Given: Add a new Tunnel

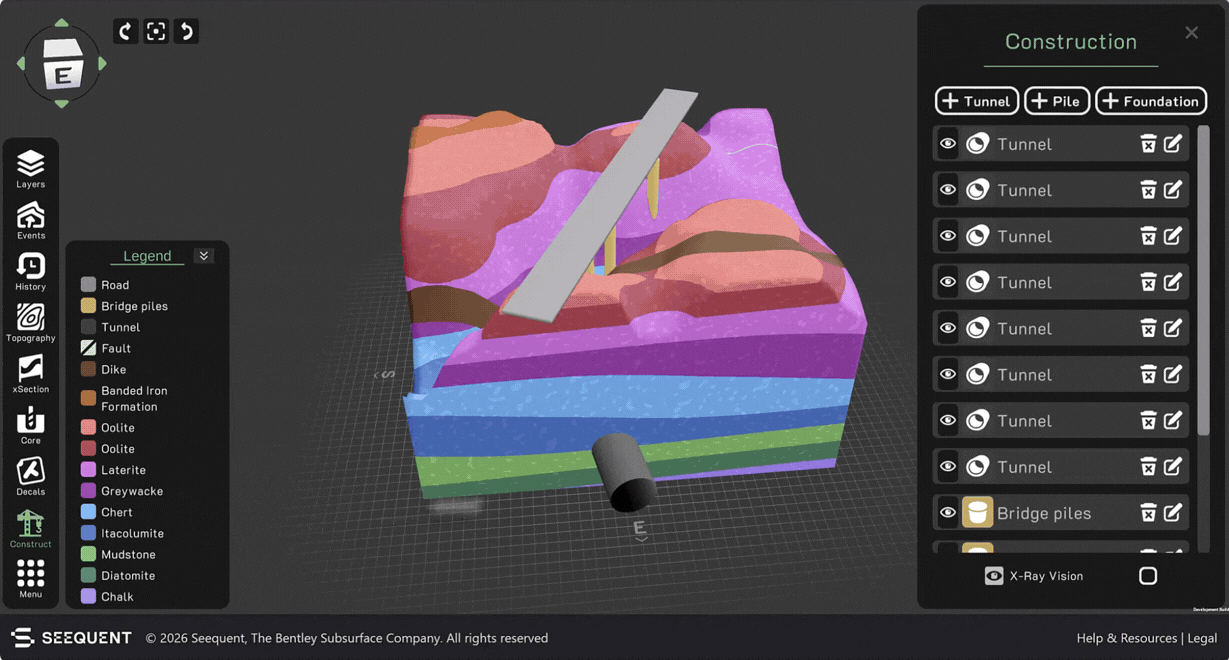Looking at the screenshot, I should pyautogui.click(x=977, y=101).
